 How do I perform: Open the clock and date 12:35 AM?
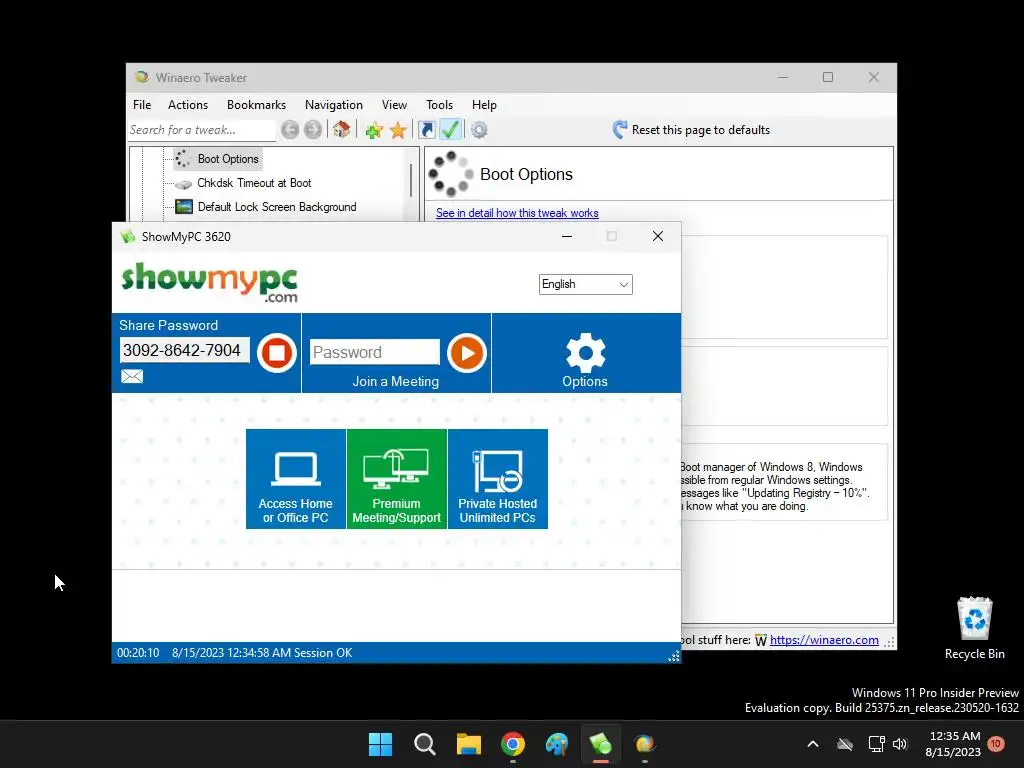[953, 744]
